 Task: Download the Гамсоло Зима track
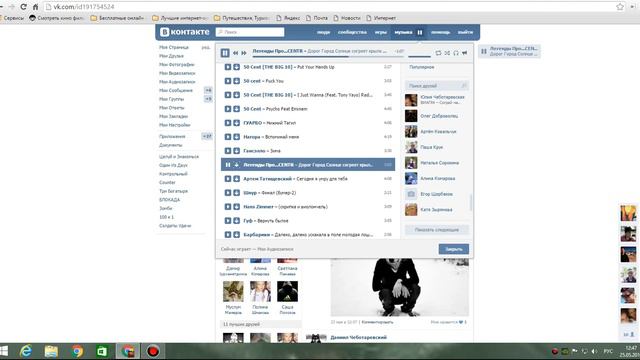coord(236,151)
